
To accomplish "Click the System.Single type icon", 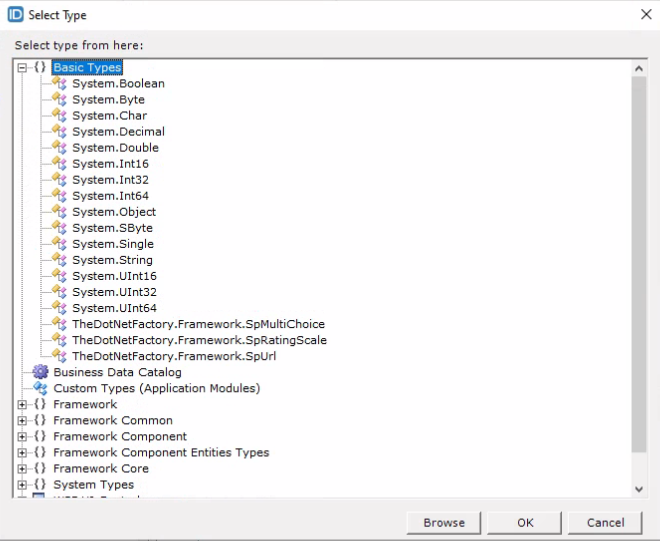I will 59,243.
